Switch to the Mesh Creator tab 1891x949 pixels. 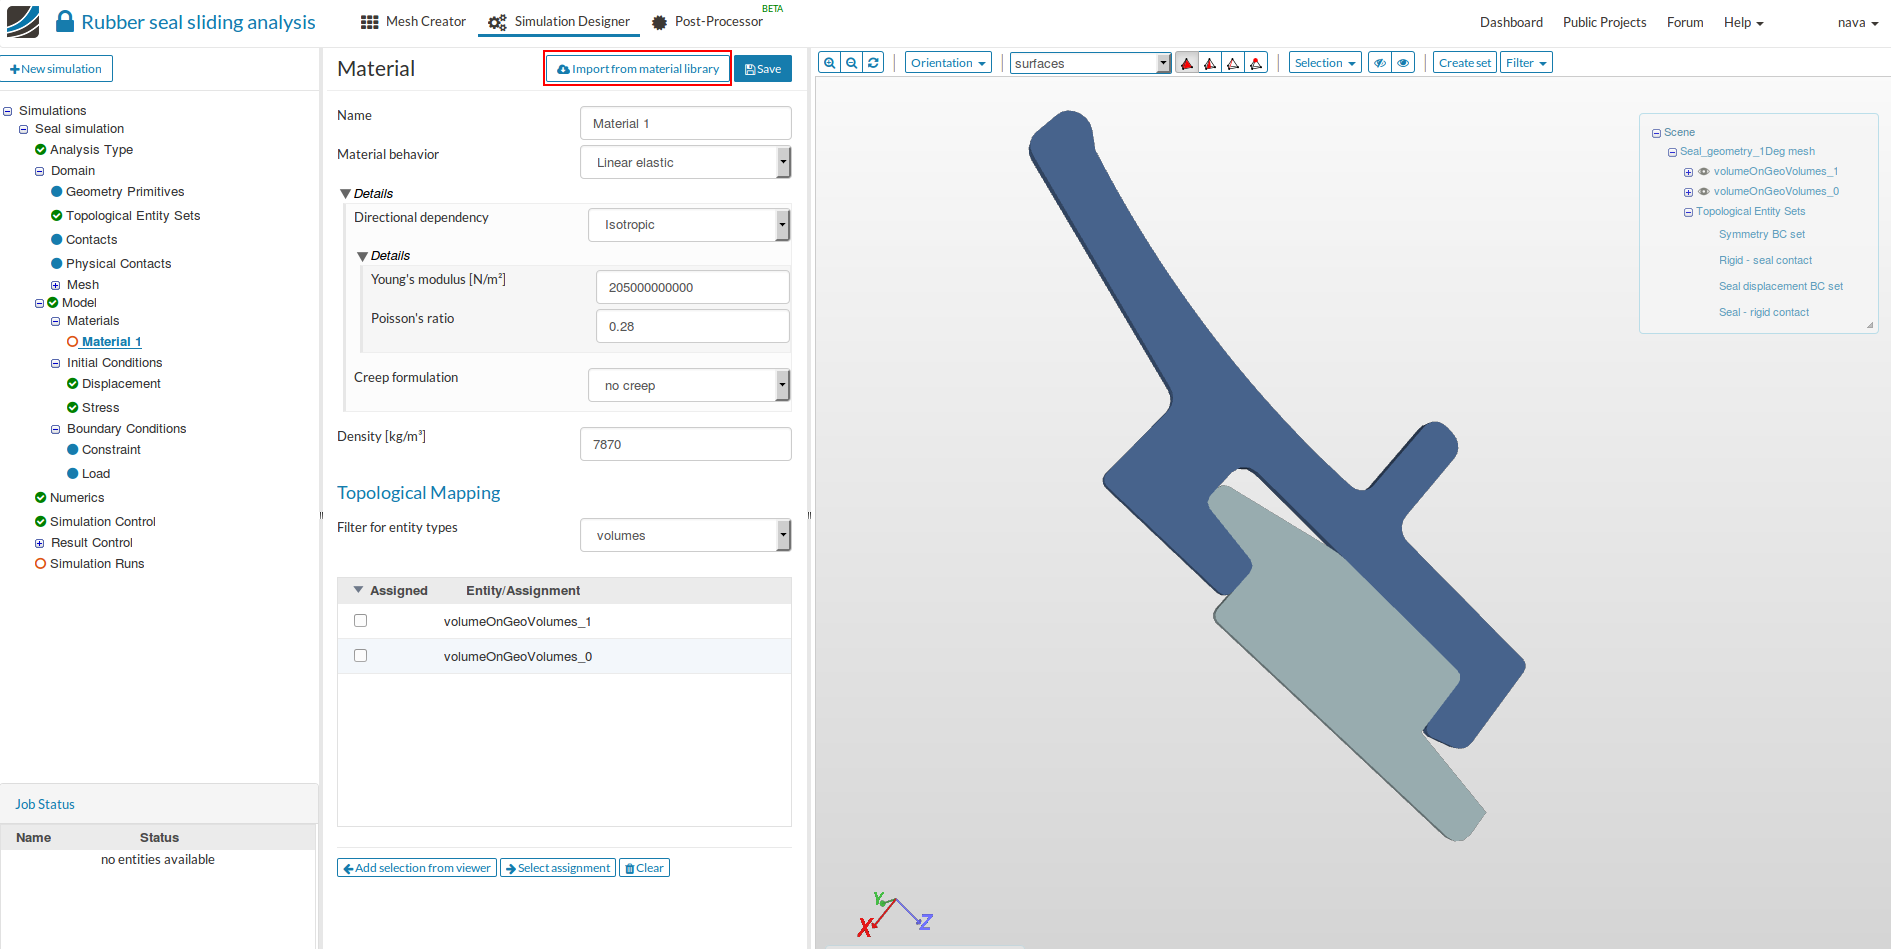coord(413,22)
